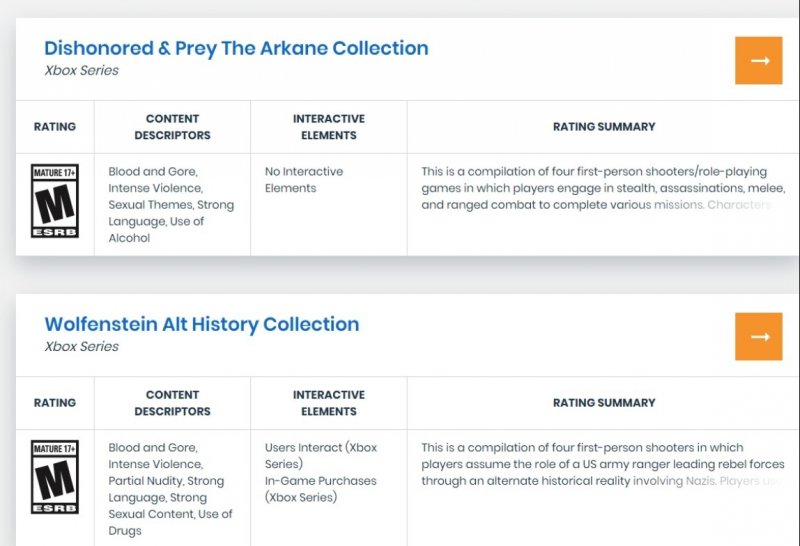Click Rating Summary header in Wolfenstein table
This screenshot has width=800, height=546.
coord(604,403)
